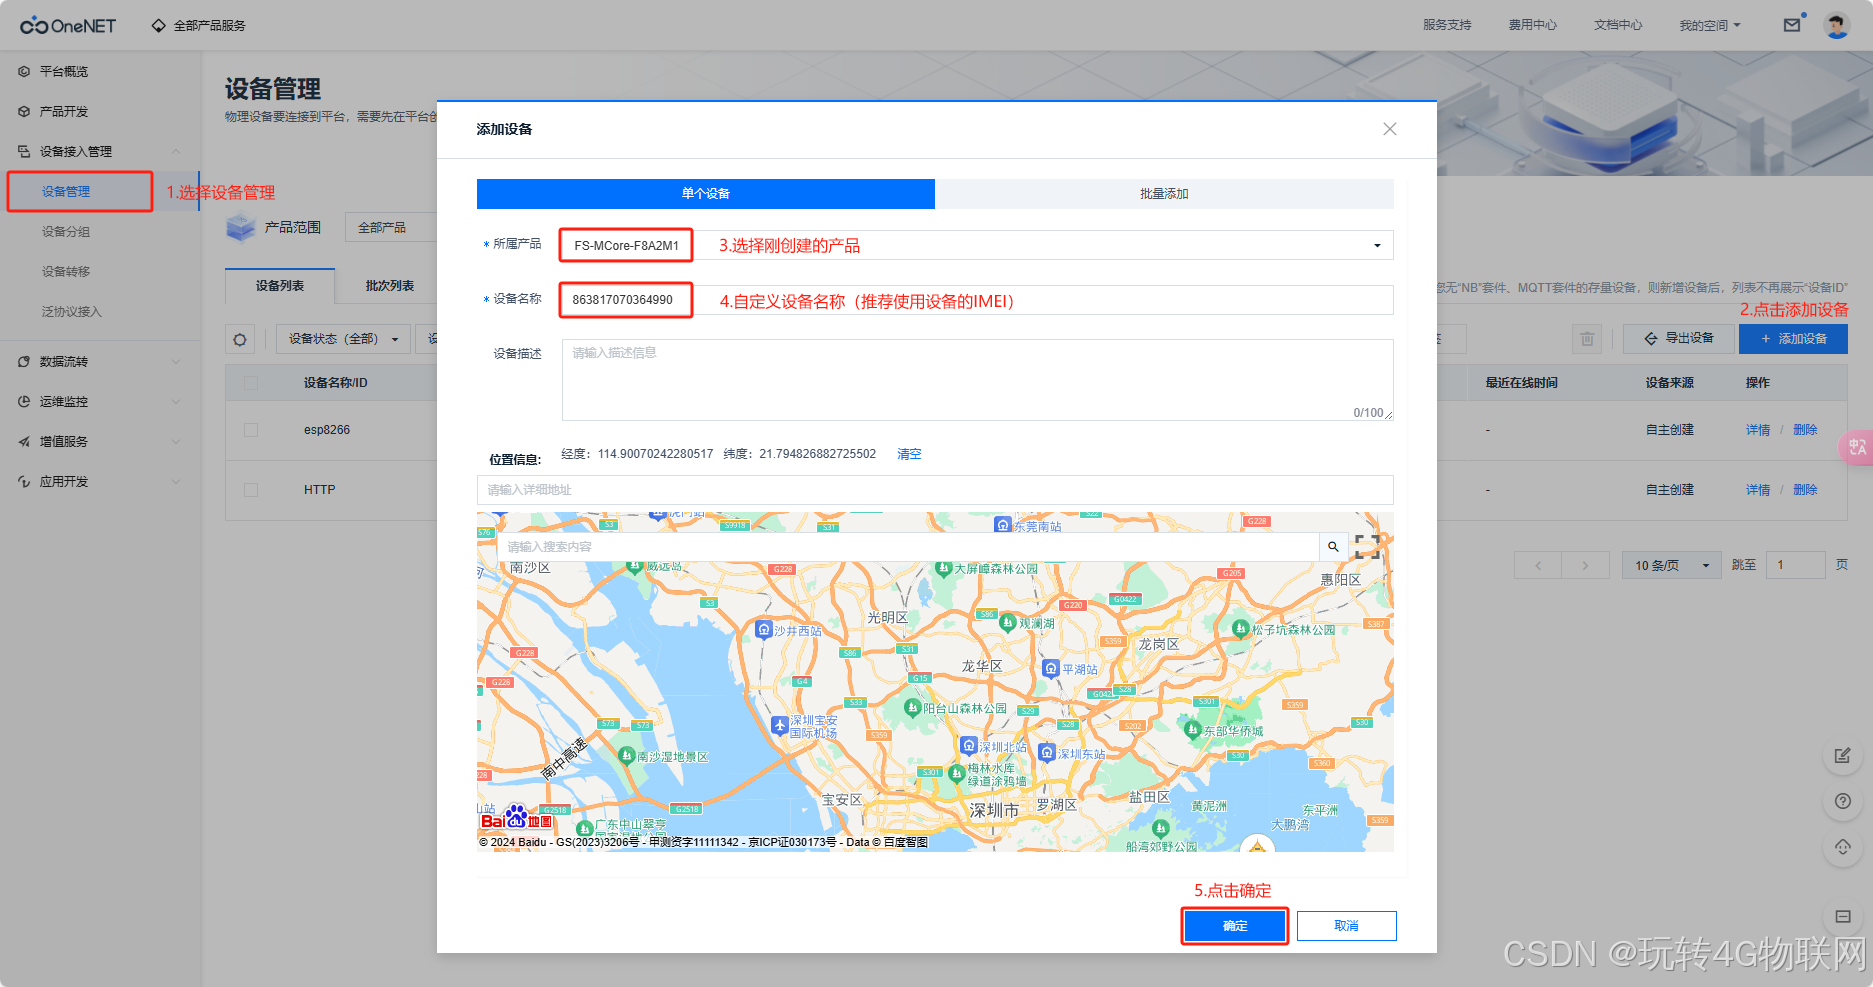Toggle map fullscreen icon
Viewport: 1873px width, 987px height.
point(1367,547)
